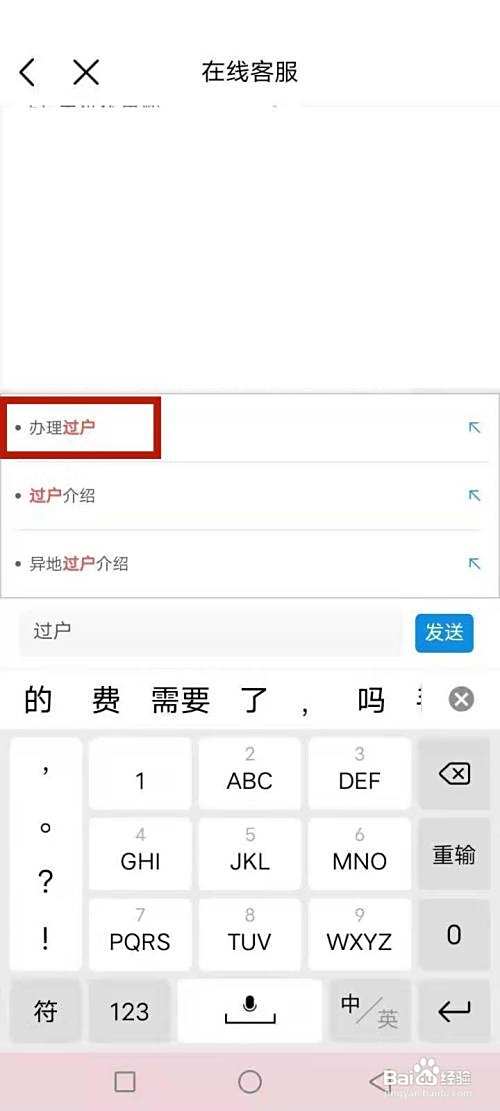
Task: Activate voice input microphone space key
Action: click(249, 1011)
